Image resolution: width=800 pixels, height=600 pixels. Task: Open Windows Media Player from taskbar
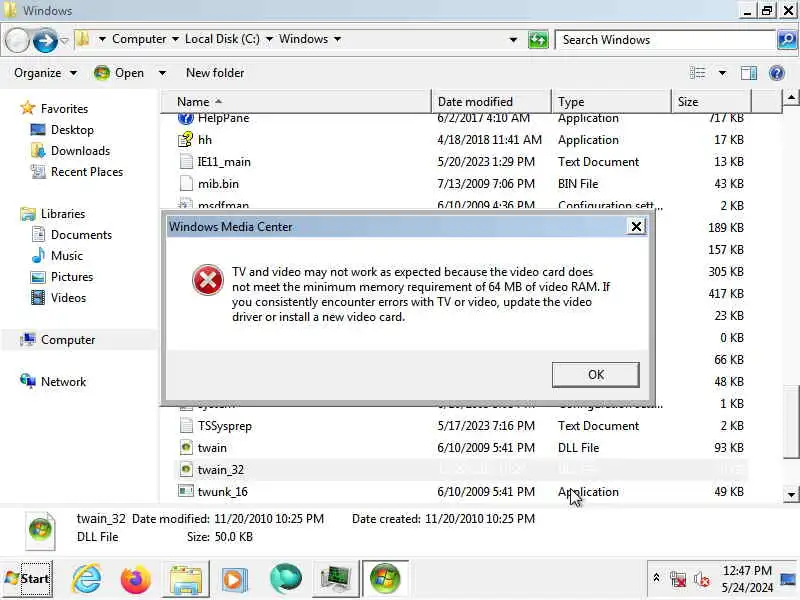coord(235,579)
